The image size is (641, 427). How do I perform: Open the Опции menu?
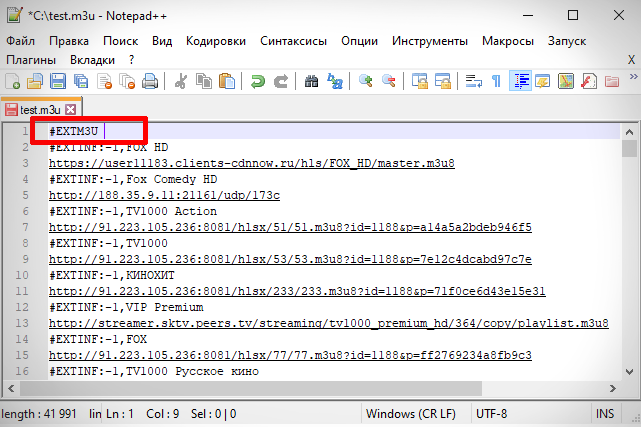359,41
